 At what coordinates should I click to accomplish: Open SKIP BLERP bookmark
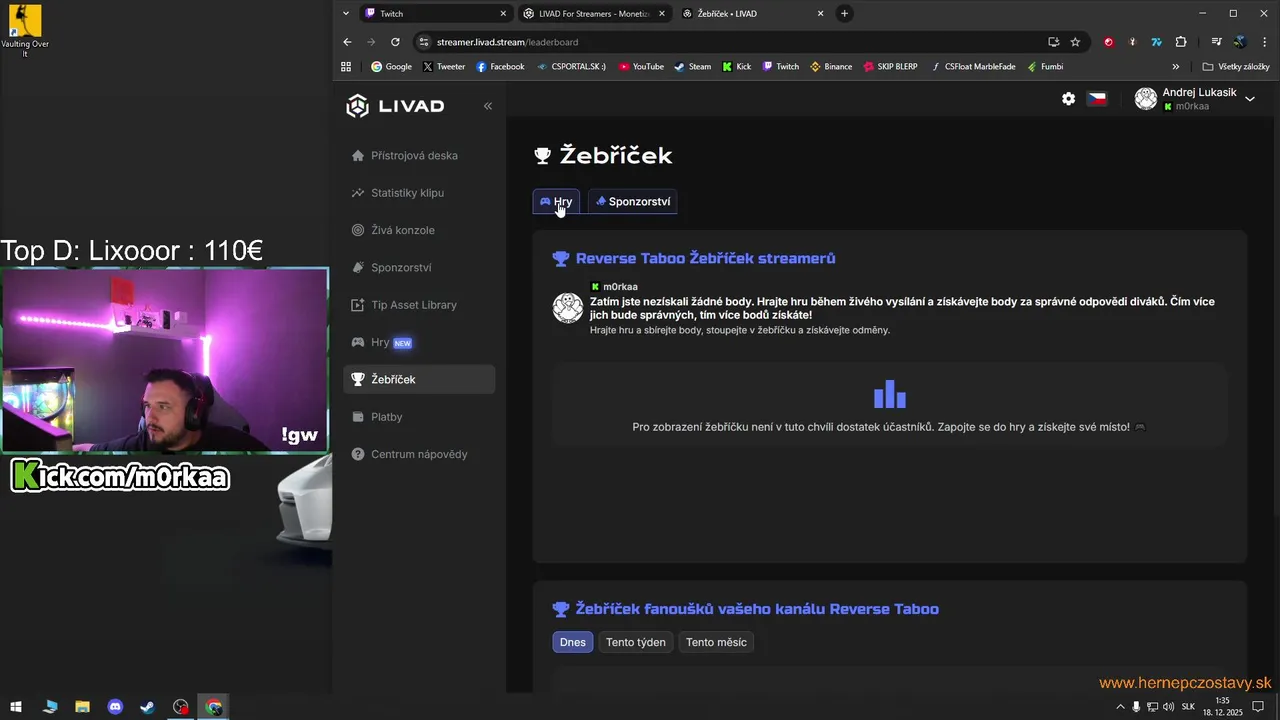pos(889,67)
